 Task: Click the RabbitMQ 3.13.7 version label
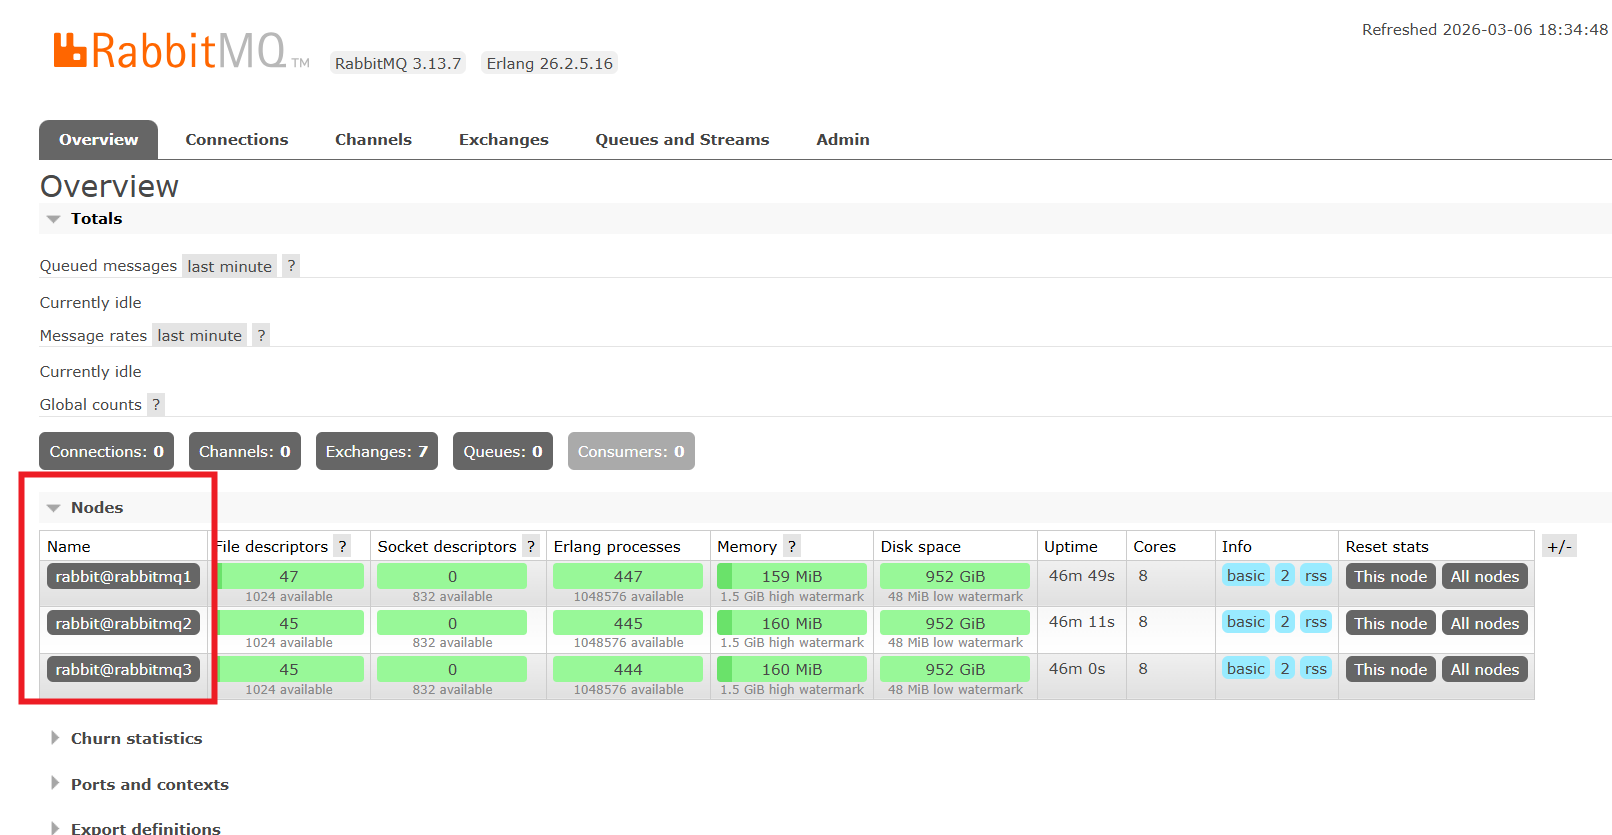pos(398,63)
